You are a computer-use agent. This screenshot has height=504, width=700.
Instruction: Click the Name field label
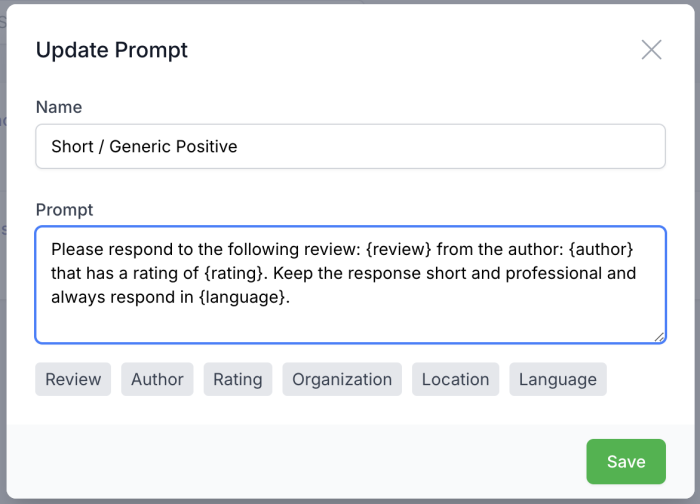pos(59,107)
